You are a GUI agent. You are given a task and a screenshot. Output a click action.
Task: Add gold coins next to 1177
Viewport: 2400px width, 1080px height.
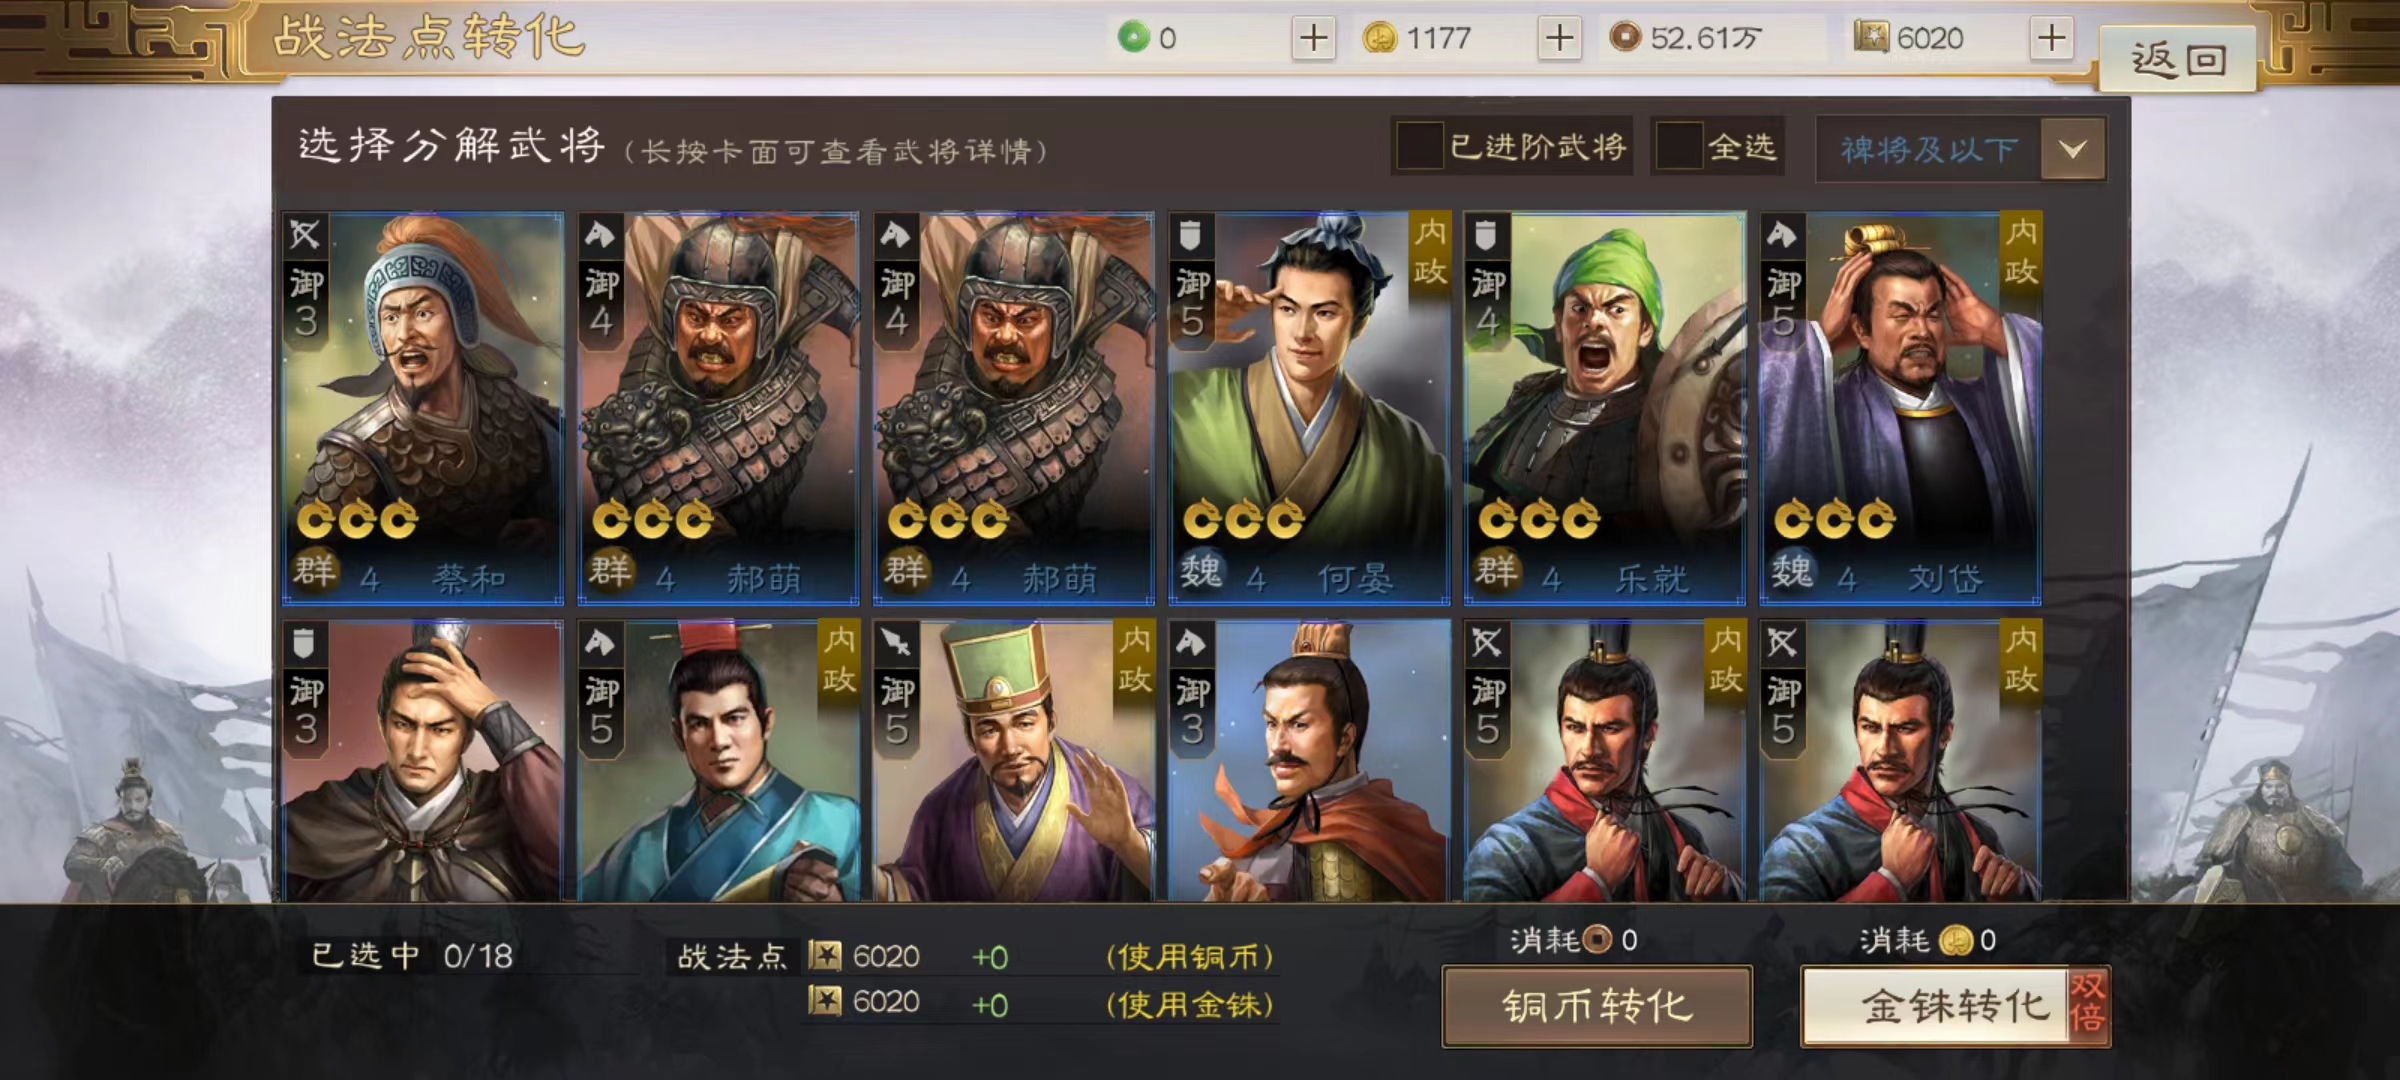click(x=1559, y=39)
